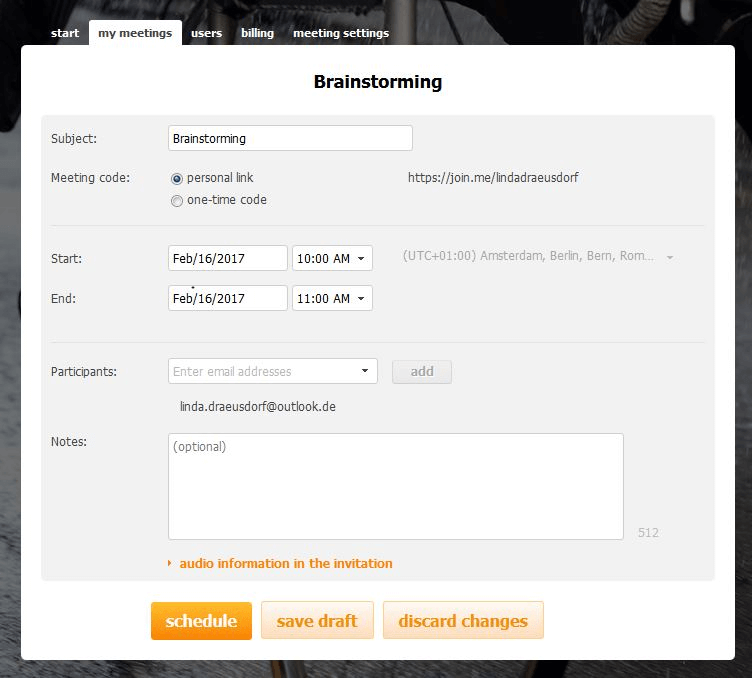Click the schedule button
Viewport: 752px width, 678px height.
tap(201, 620)
